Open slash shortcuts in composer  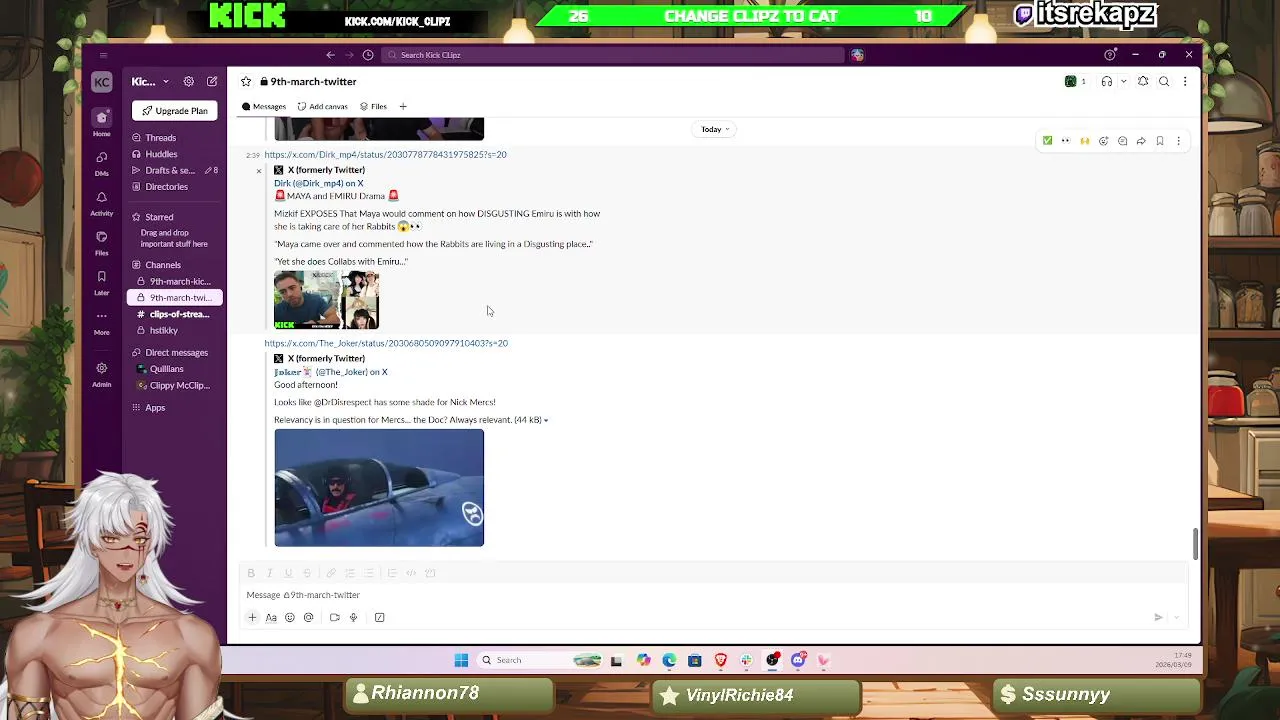[x=379, y=618]
